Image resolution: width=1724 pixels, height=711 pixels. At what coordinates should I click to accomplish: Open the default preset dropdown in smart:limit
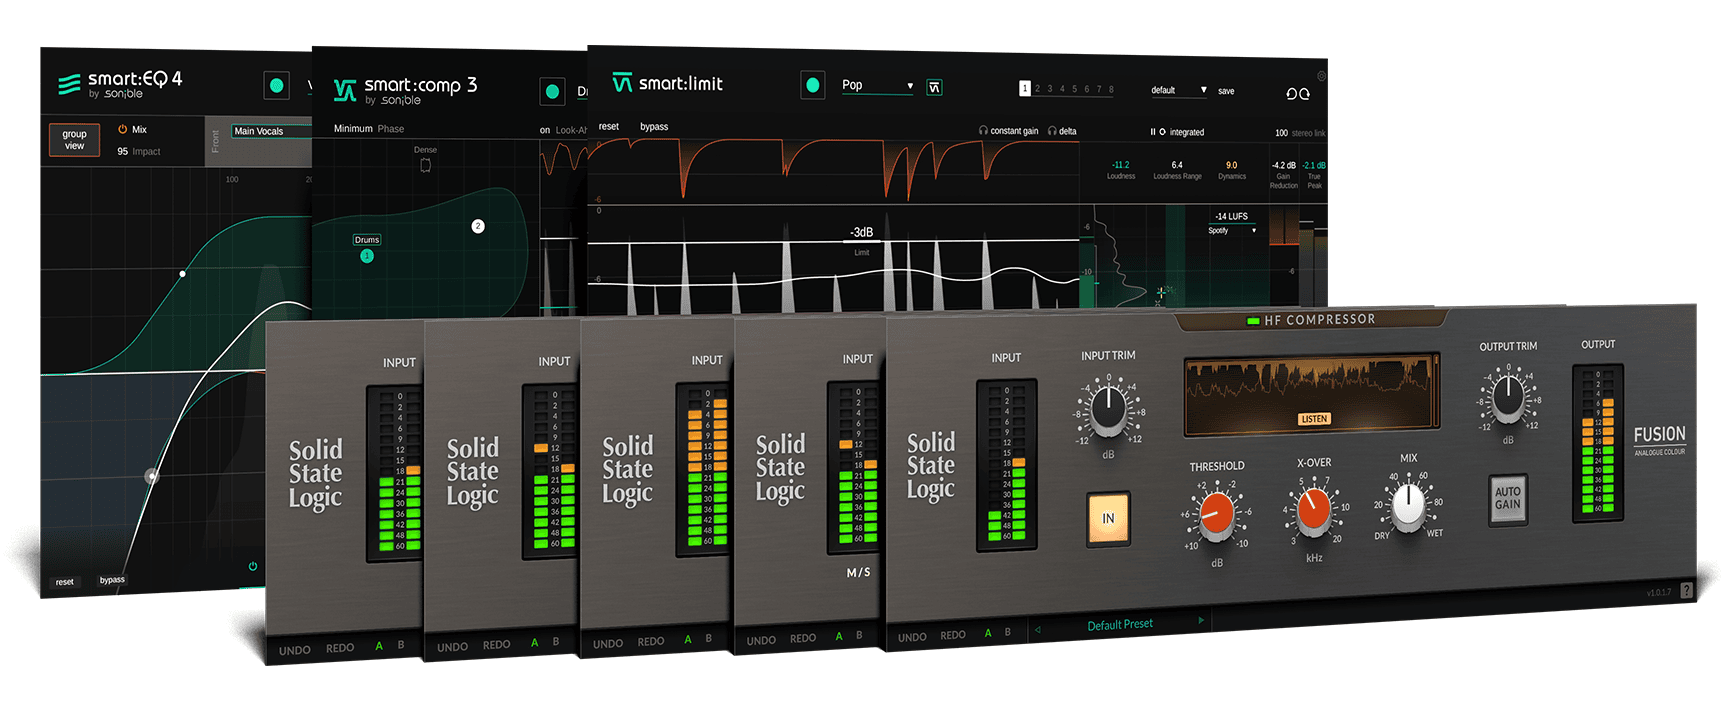pyautogui.click(x=1179, y=90)
